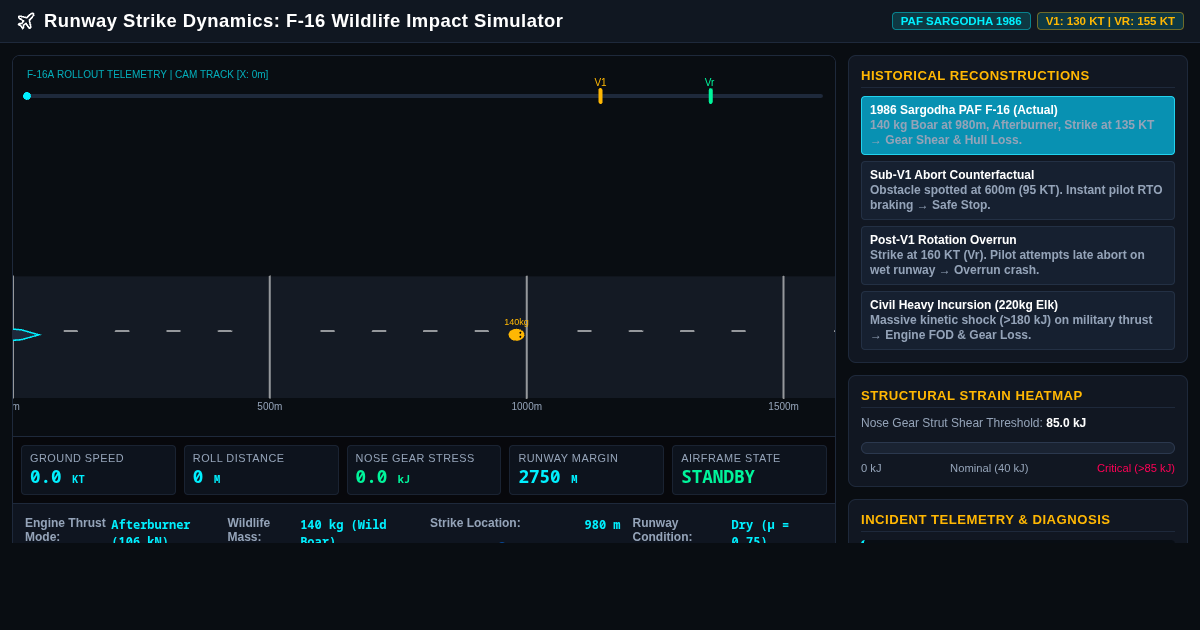This screenshot has width=1200, height=630.
Task: Click the Nominal (40 kJ) heatmap label
Action: [989, 468]
